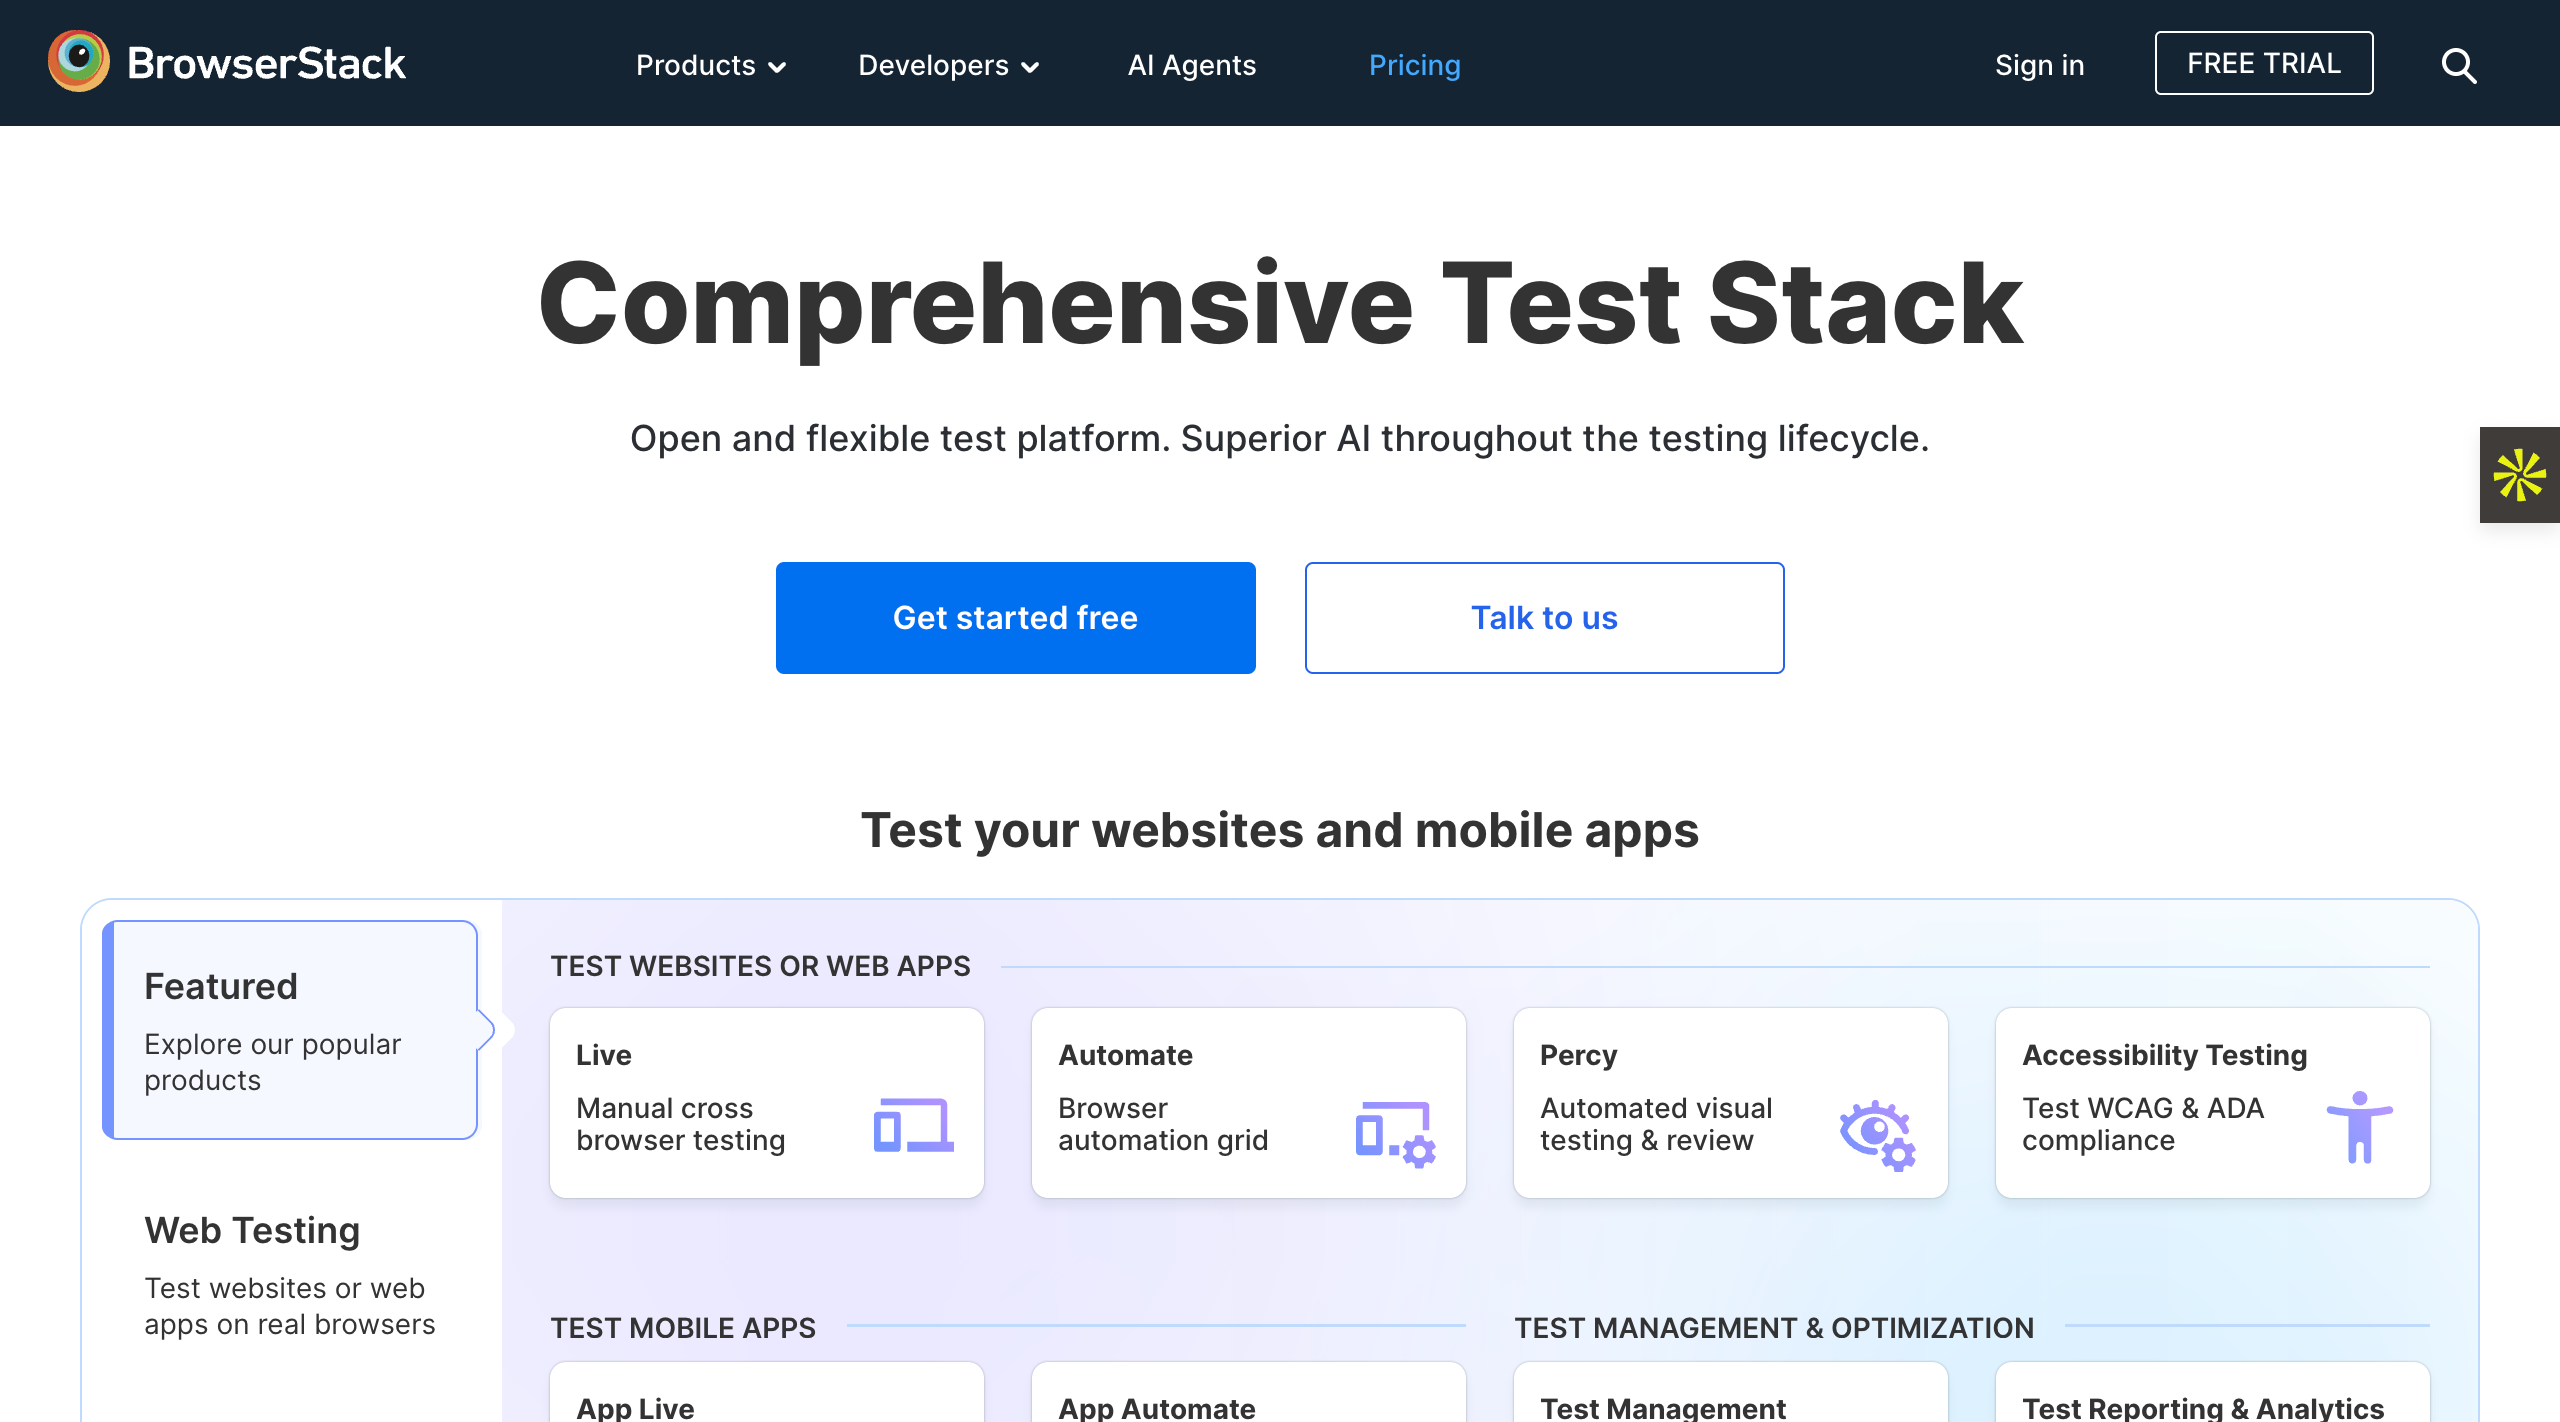Screen dimensions: 2560x1422
Task: Open the AI Agents menu item
Action: tap(1191, 66)
